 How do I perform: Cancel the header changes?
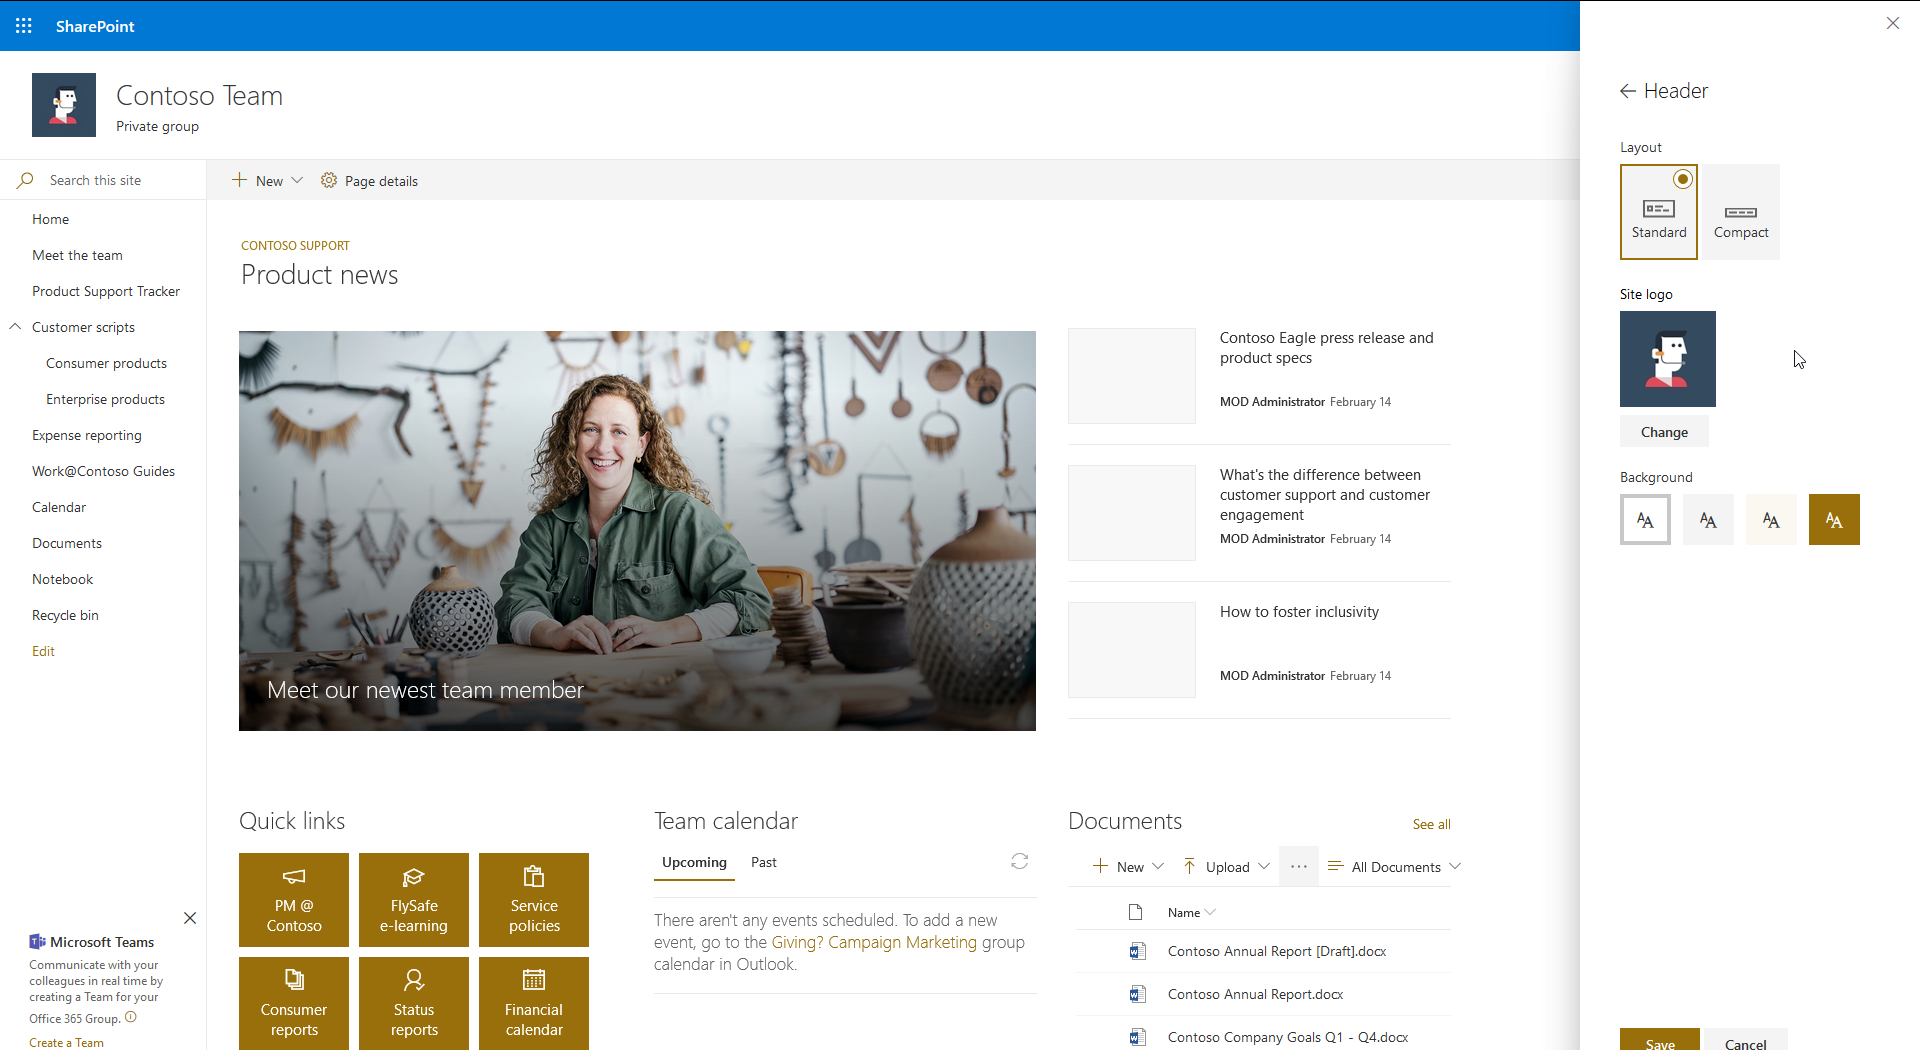coord(1746,1040)
